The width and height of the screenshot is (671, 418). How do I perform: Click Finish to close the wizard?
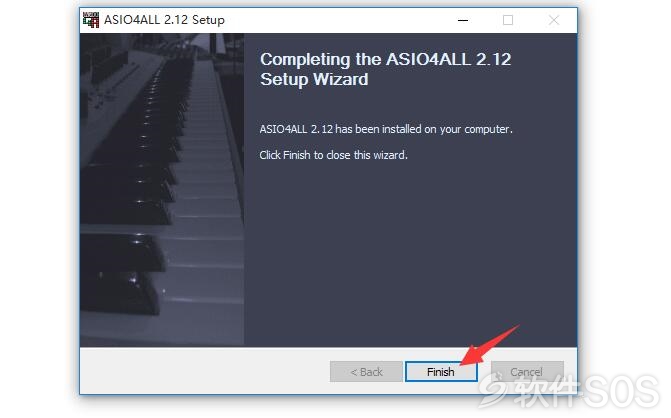pos(441,371)
